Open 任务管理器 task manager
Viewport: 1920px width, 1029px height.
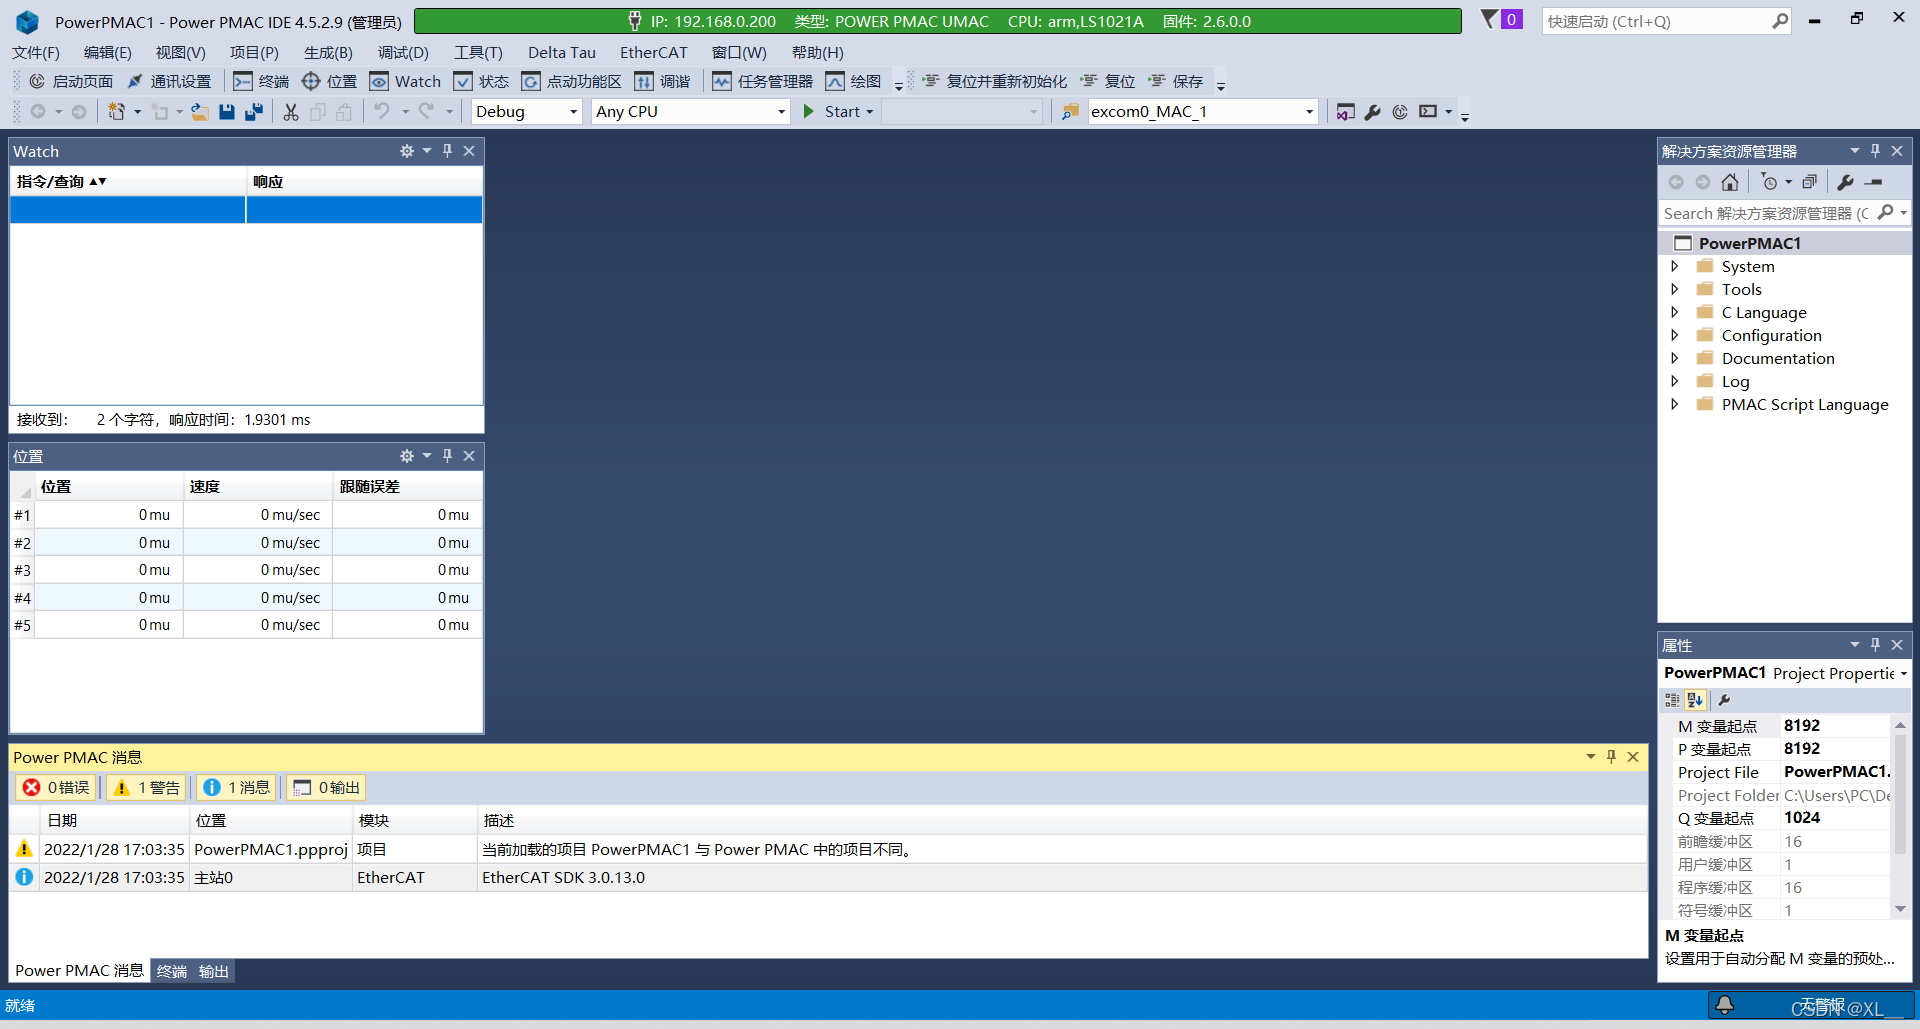tap(762, 82)
